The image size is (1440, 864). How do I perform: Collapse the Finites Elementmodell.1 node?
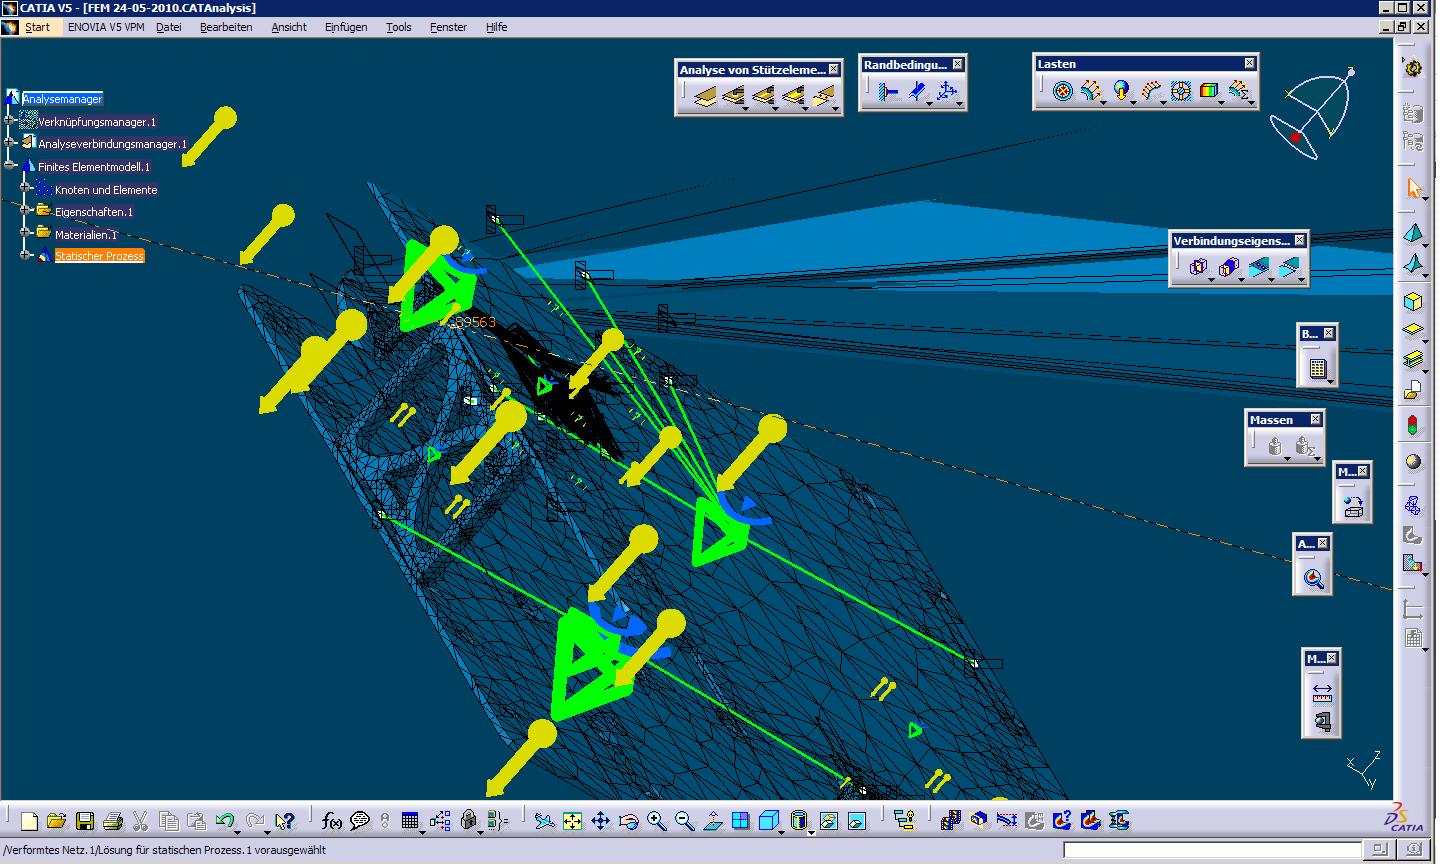coord(10,166)
